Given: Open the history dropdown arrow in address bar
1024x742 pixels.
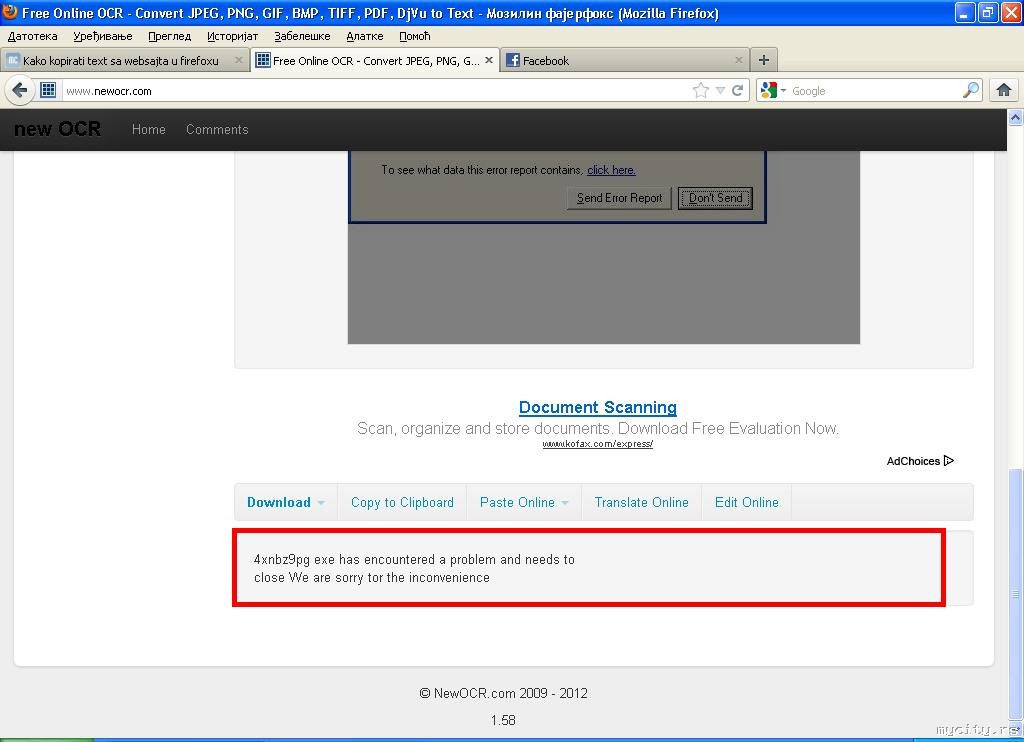Looking at the screenshot, I should pyautogui.click(x=720, y=91).
